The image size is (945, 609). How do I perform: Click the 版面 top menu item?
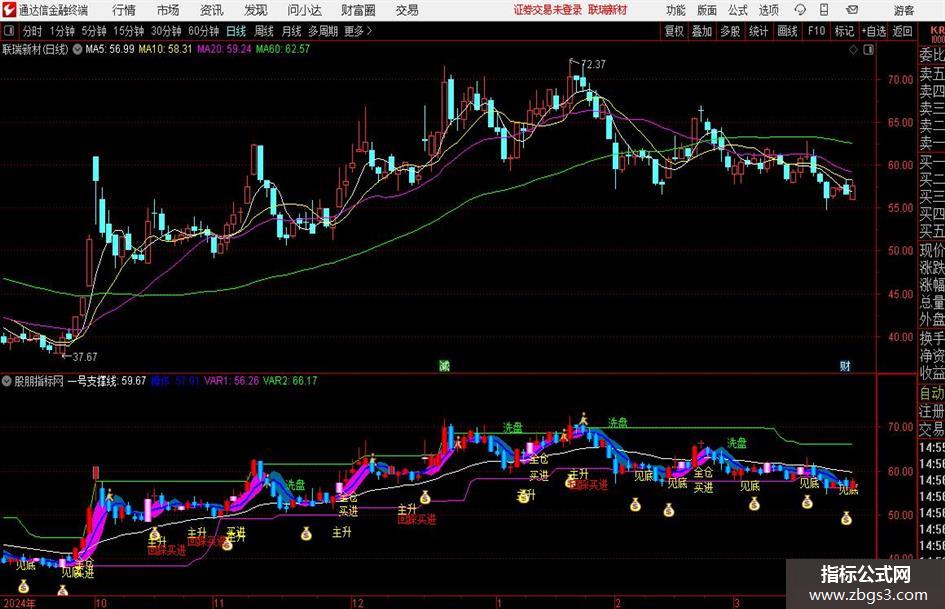point(707,10)
